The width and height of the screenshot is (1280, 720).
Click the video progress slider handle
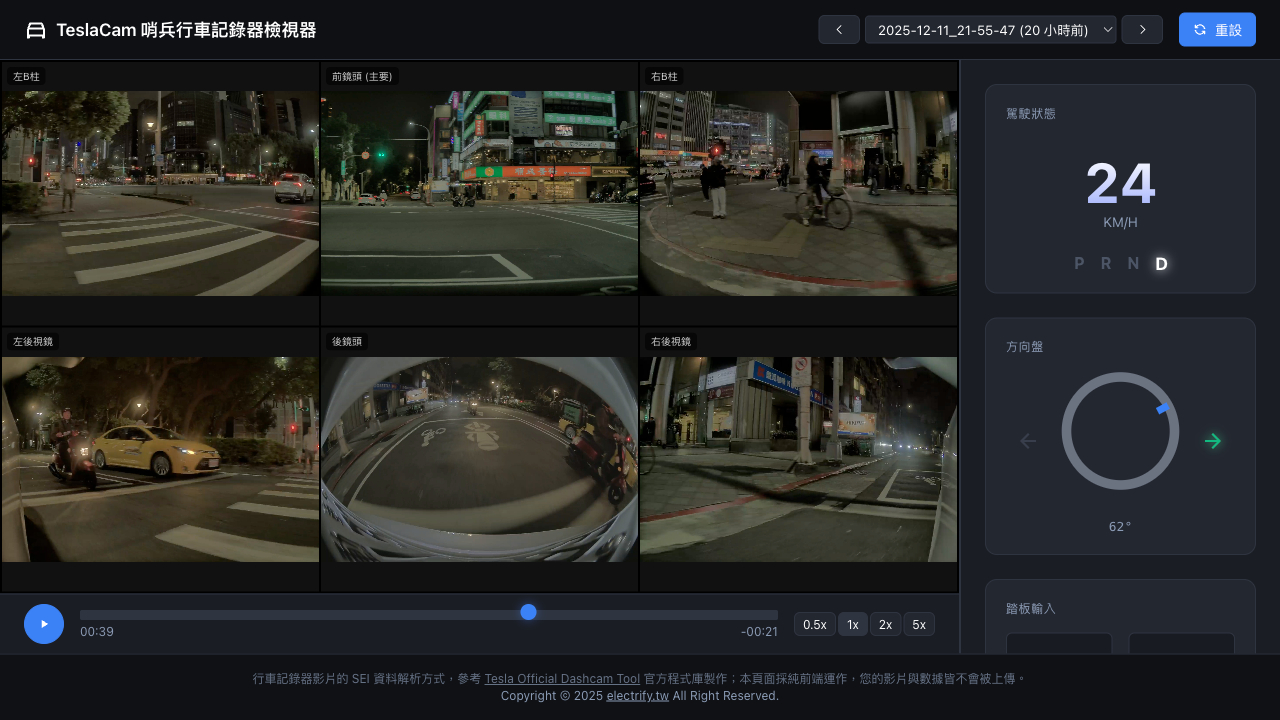click(529, 612)
